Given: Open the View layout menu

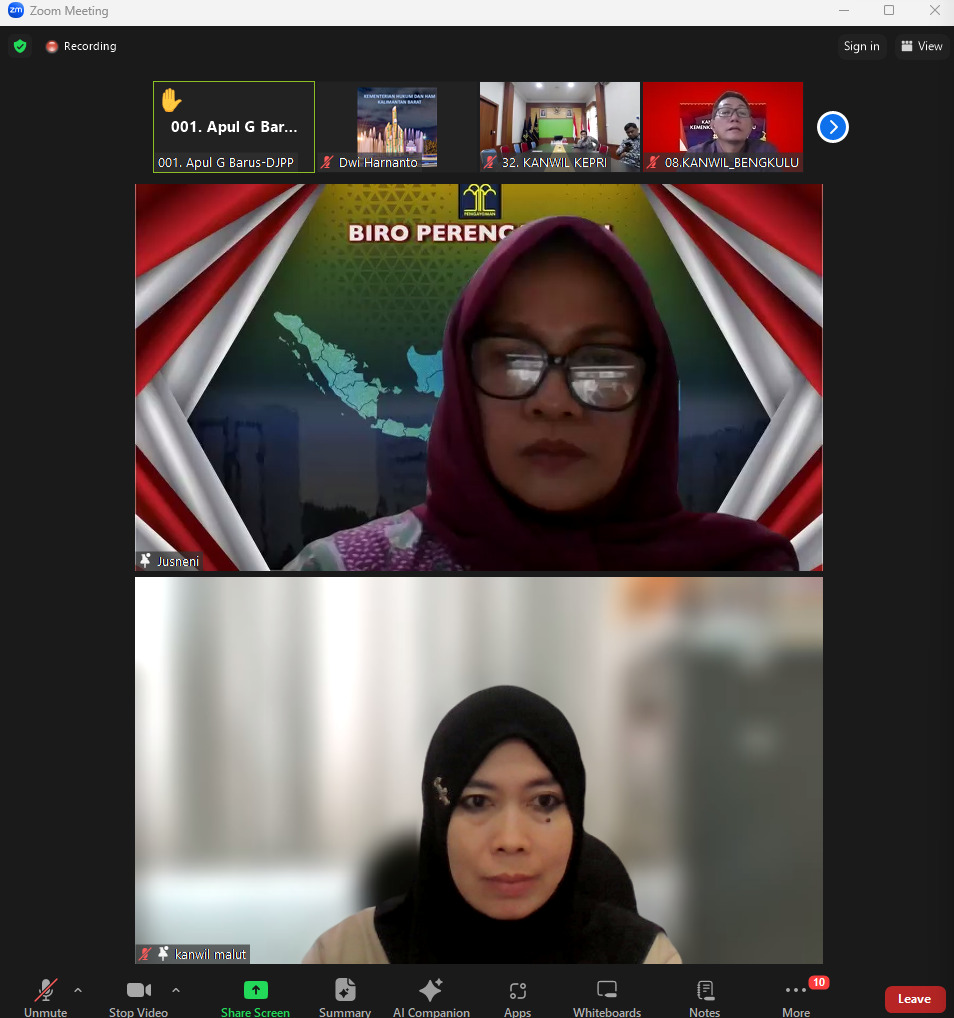Looking at the screenshot, I should pyautogui.click(x=921, y=46).
